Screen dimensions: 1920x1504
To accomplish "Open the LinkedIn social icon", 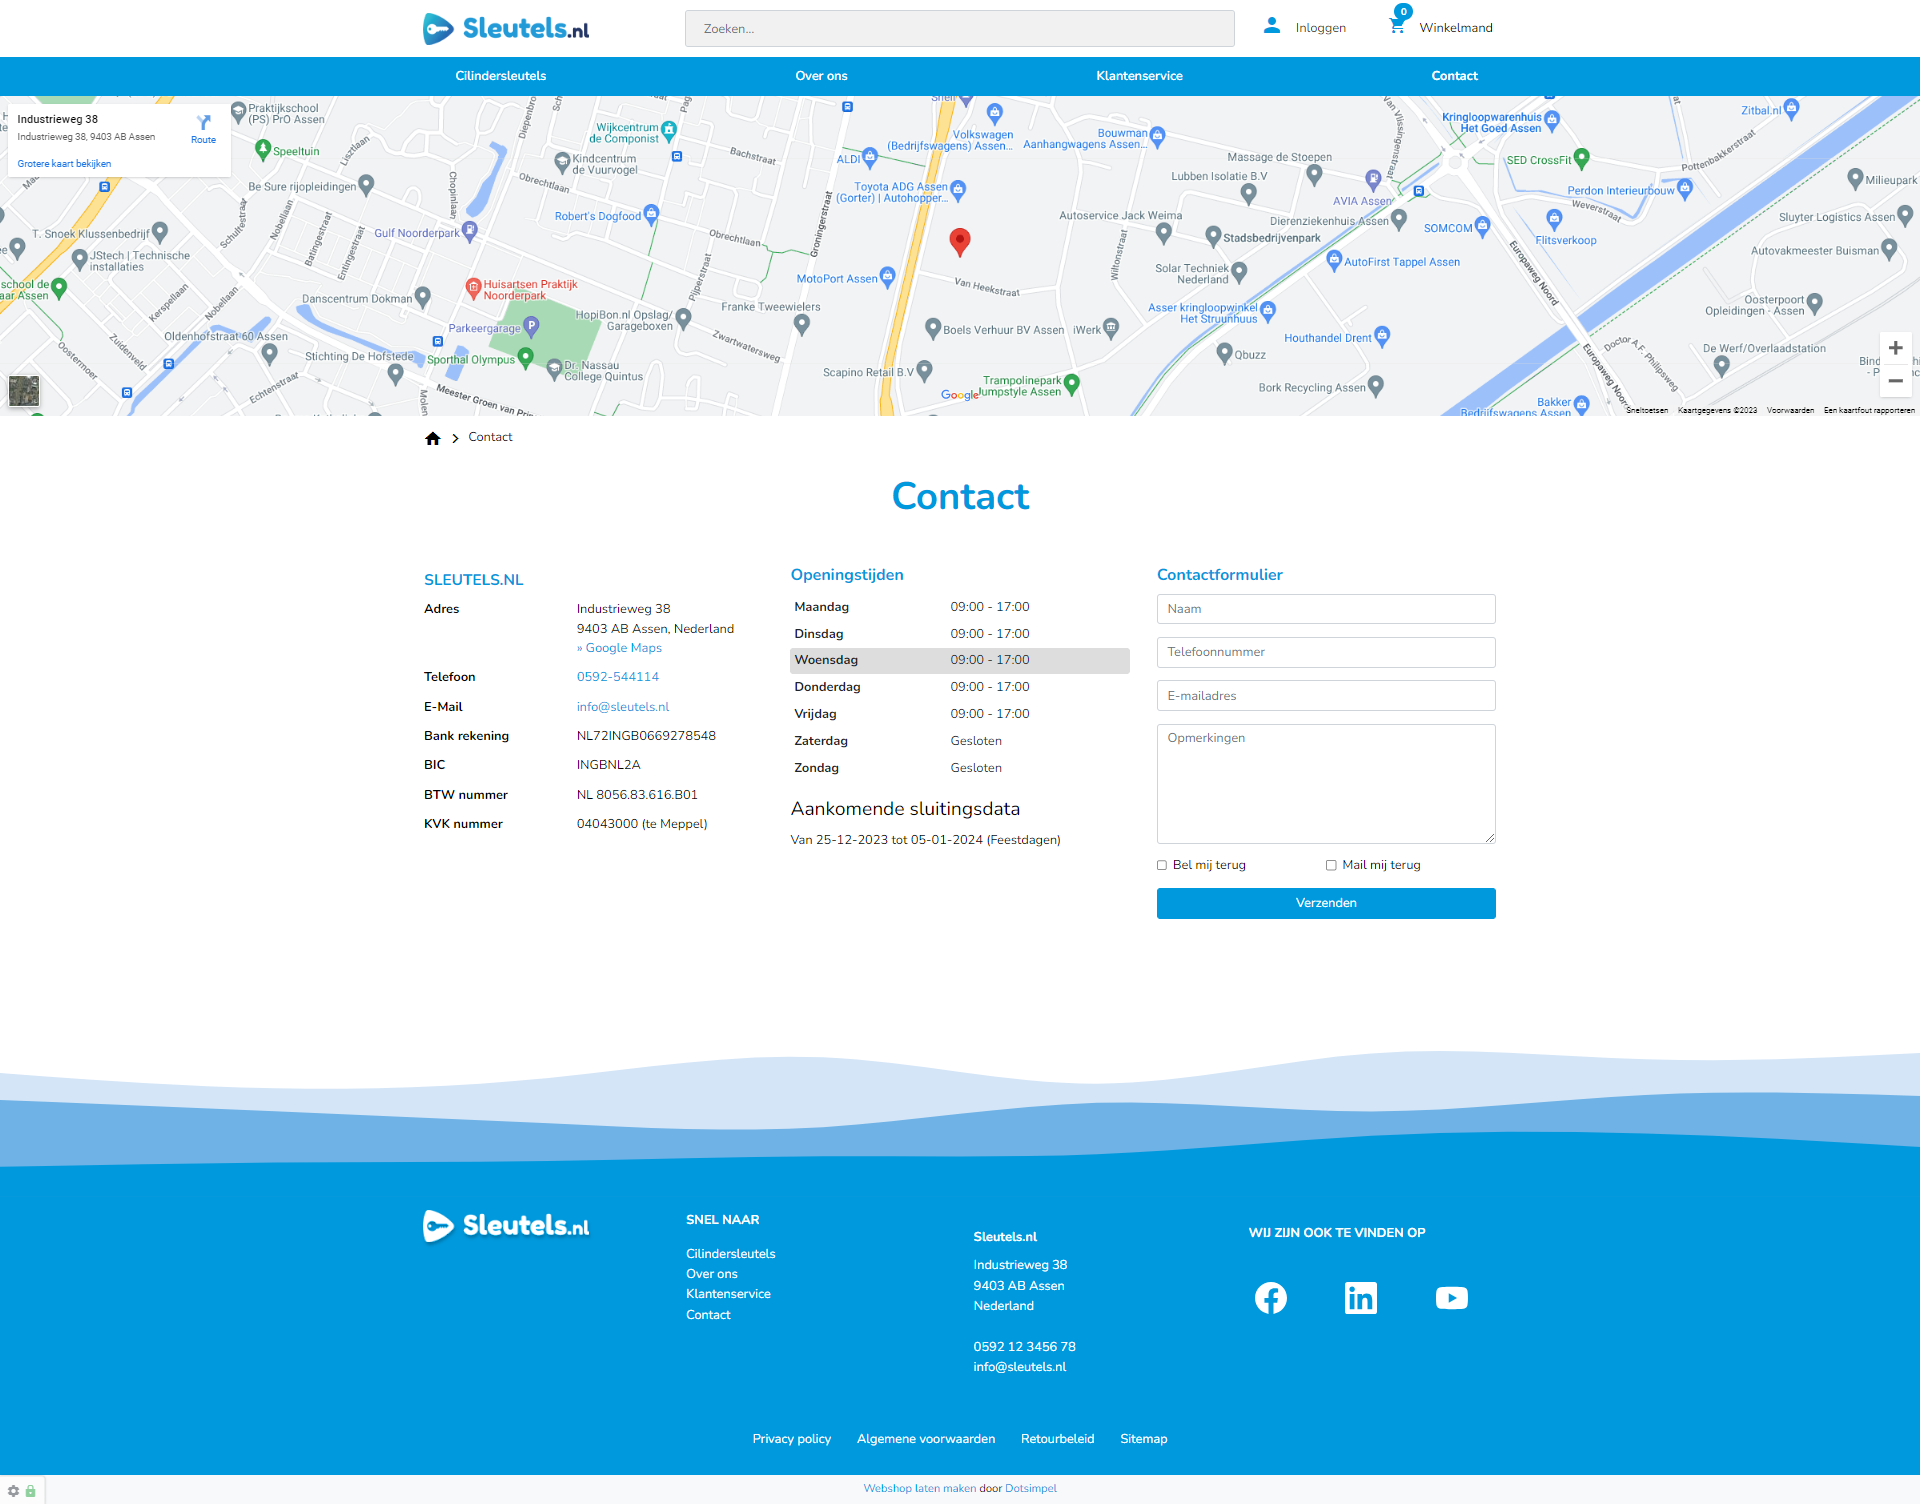I will [1361, 1298].
